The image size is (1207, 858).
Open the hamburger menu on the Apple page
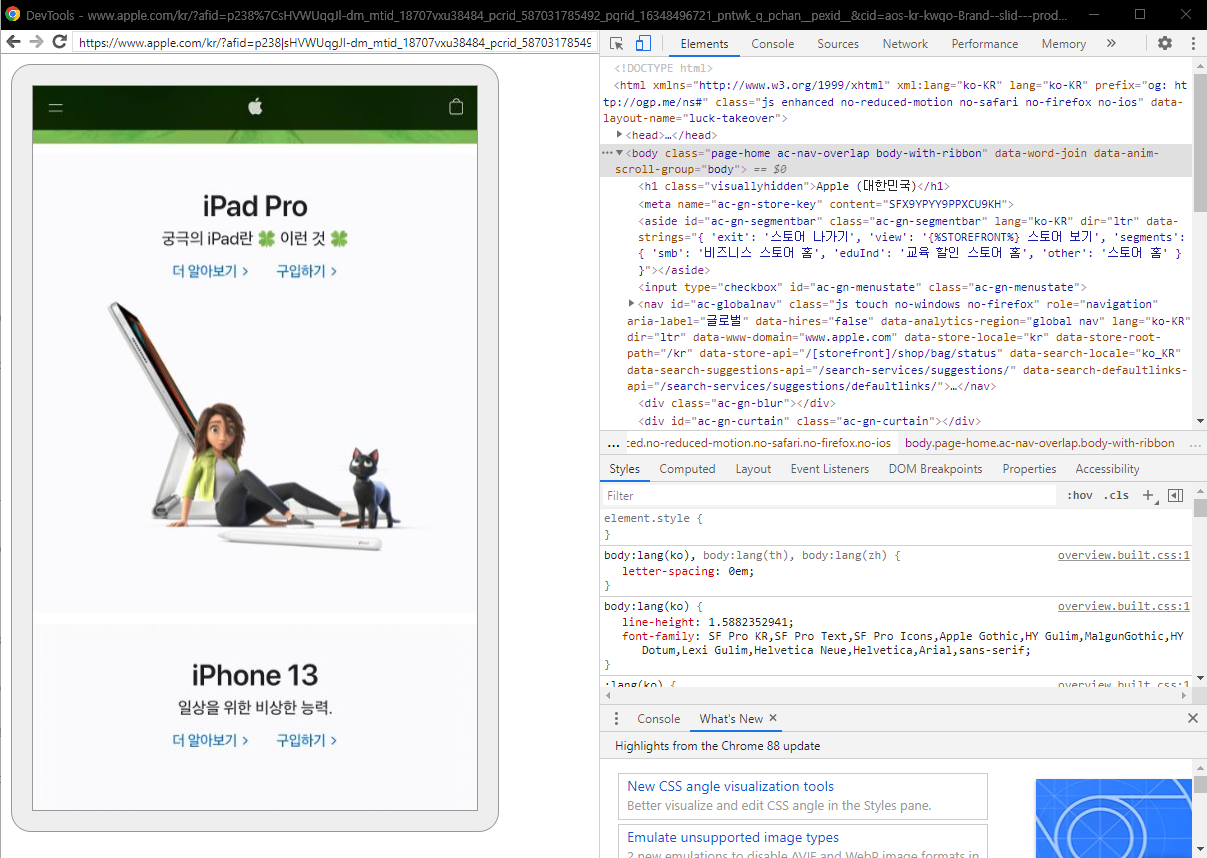tap(56, 108)
